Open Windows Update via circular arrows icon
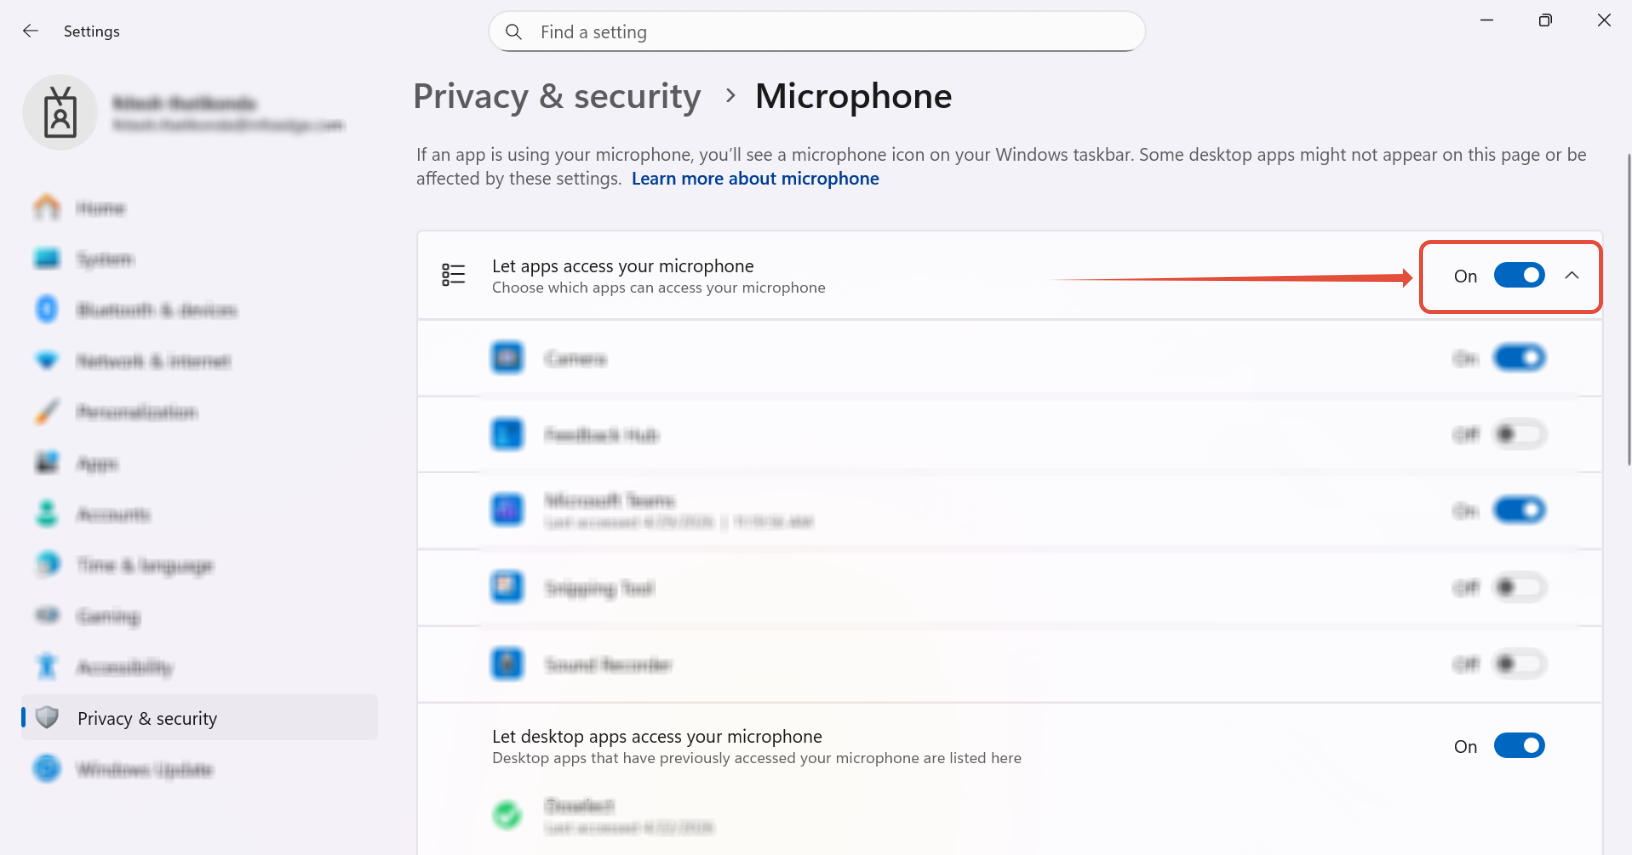The width and height of the screenshot is (1632, 855). pos(47,769)
